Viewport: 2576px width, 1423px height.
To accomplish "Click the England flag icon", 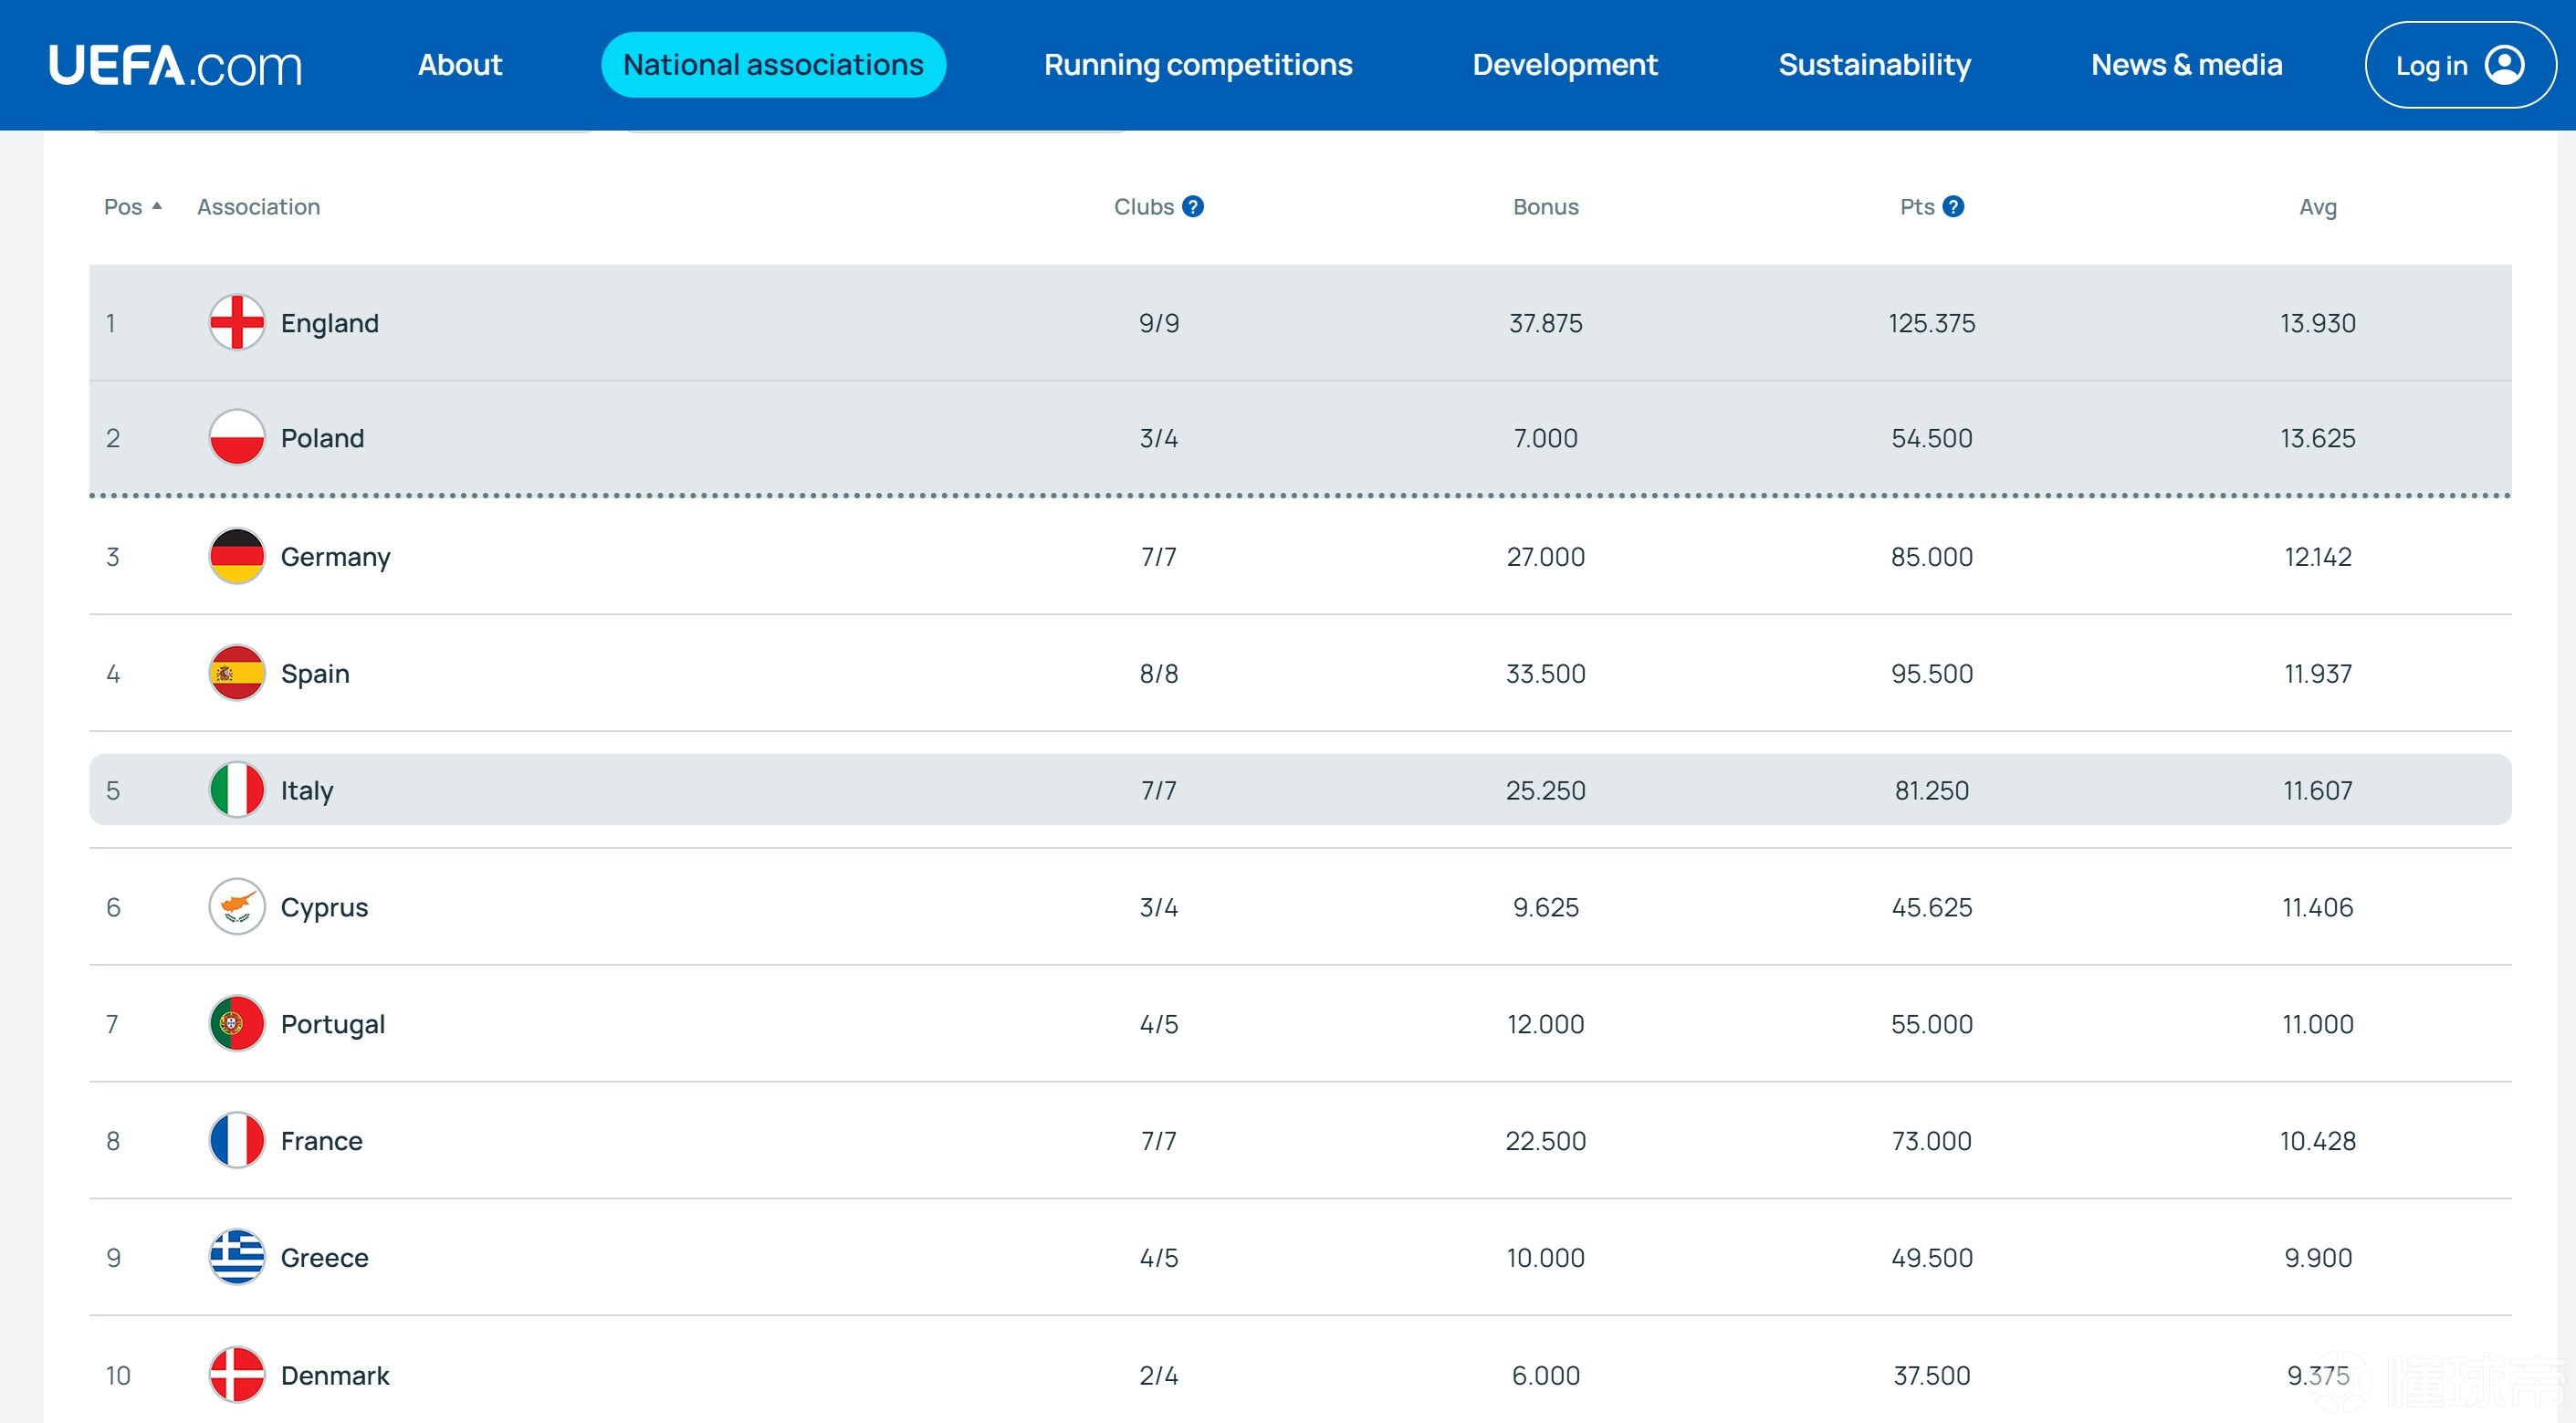I will click(236, 322).
